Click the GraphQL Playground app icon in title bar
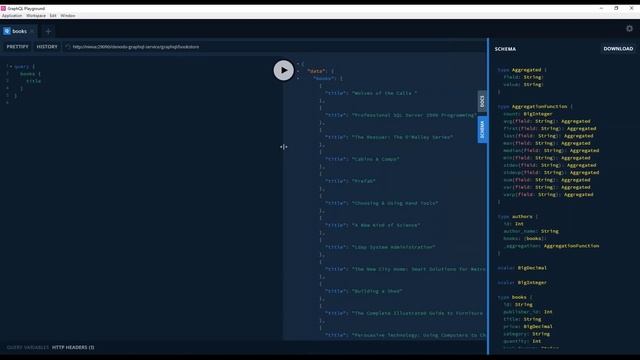This screenshot has height=360, width=640. tap(3, 8)
